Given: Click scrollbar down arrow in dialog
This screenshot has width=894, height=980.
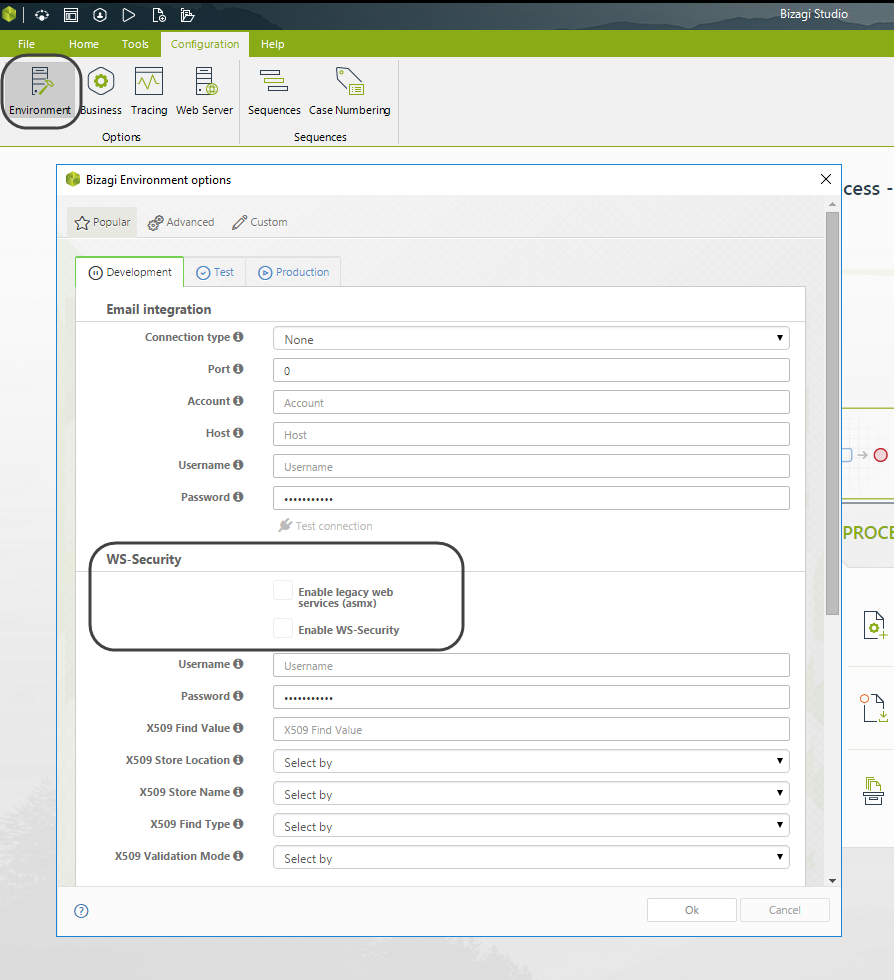Looking at the screenshot, I should [832, 881].
